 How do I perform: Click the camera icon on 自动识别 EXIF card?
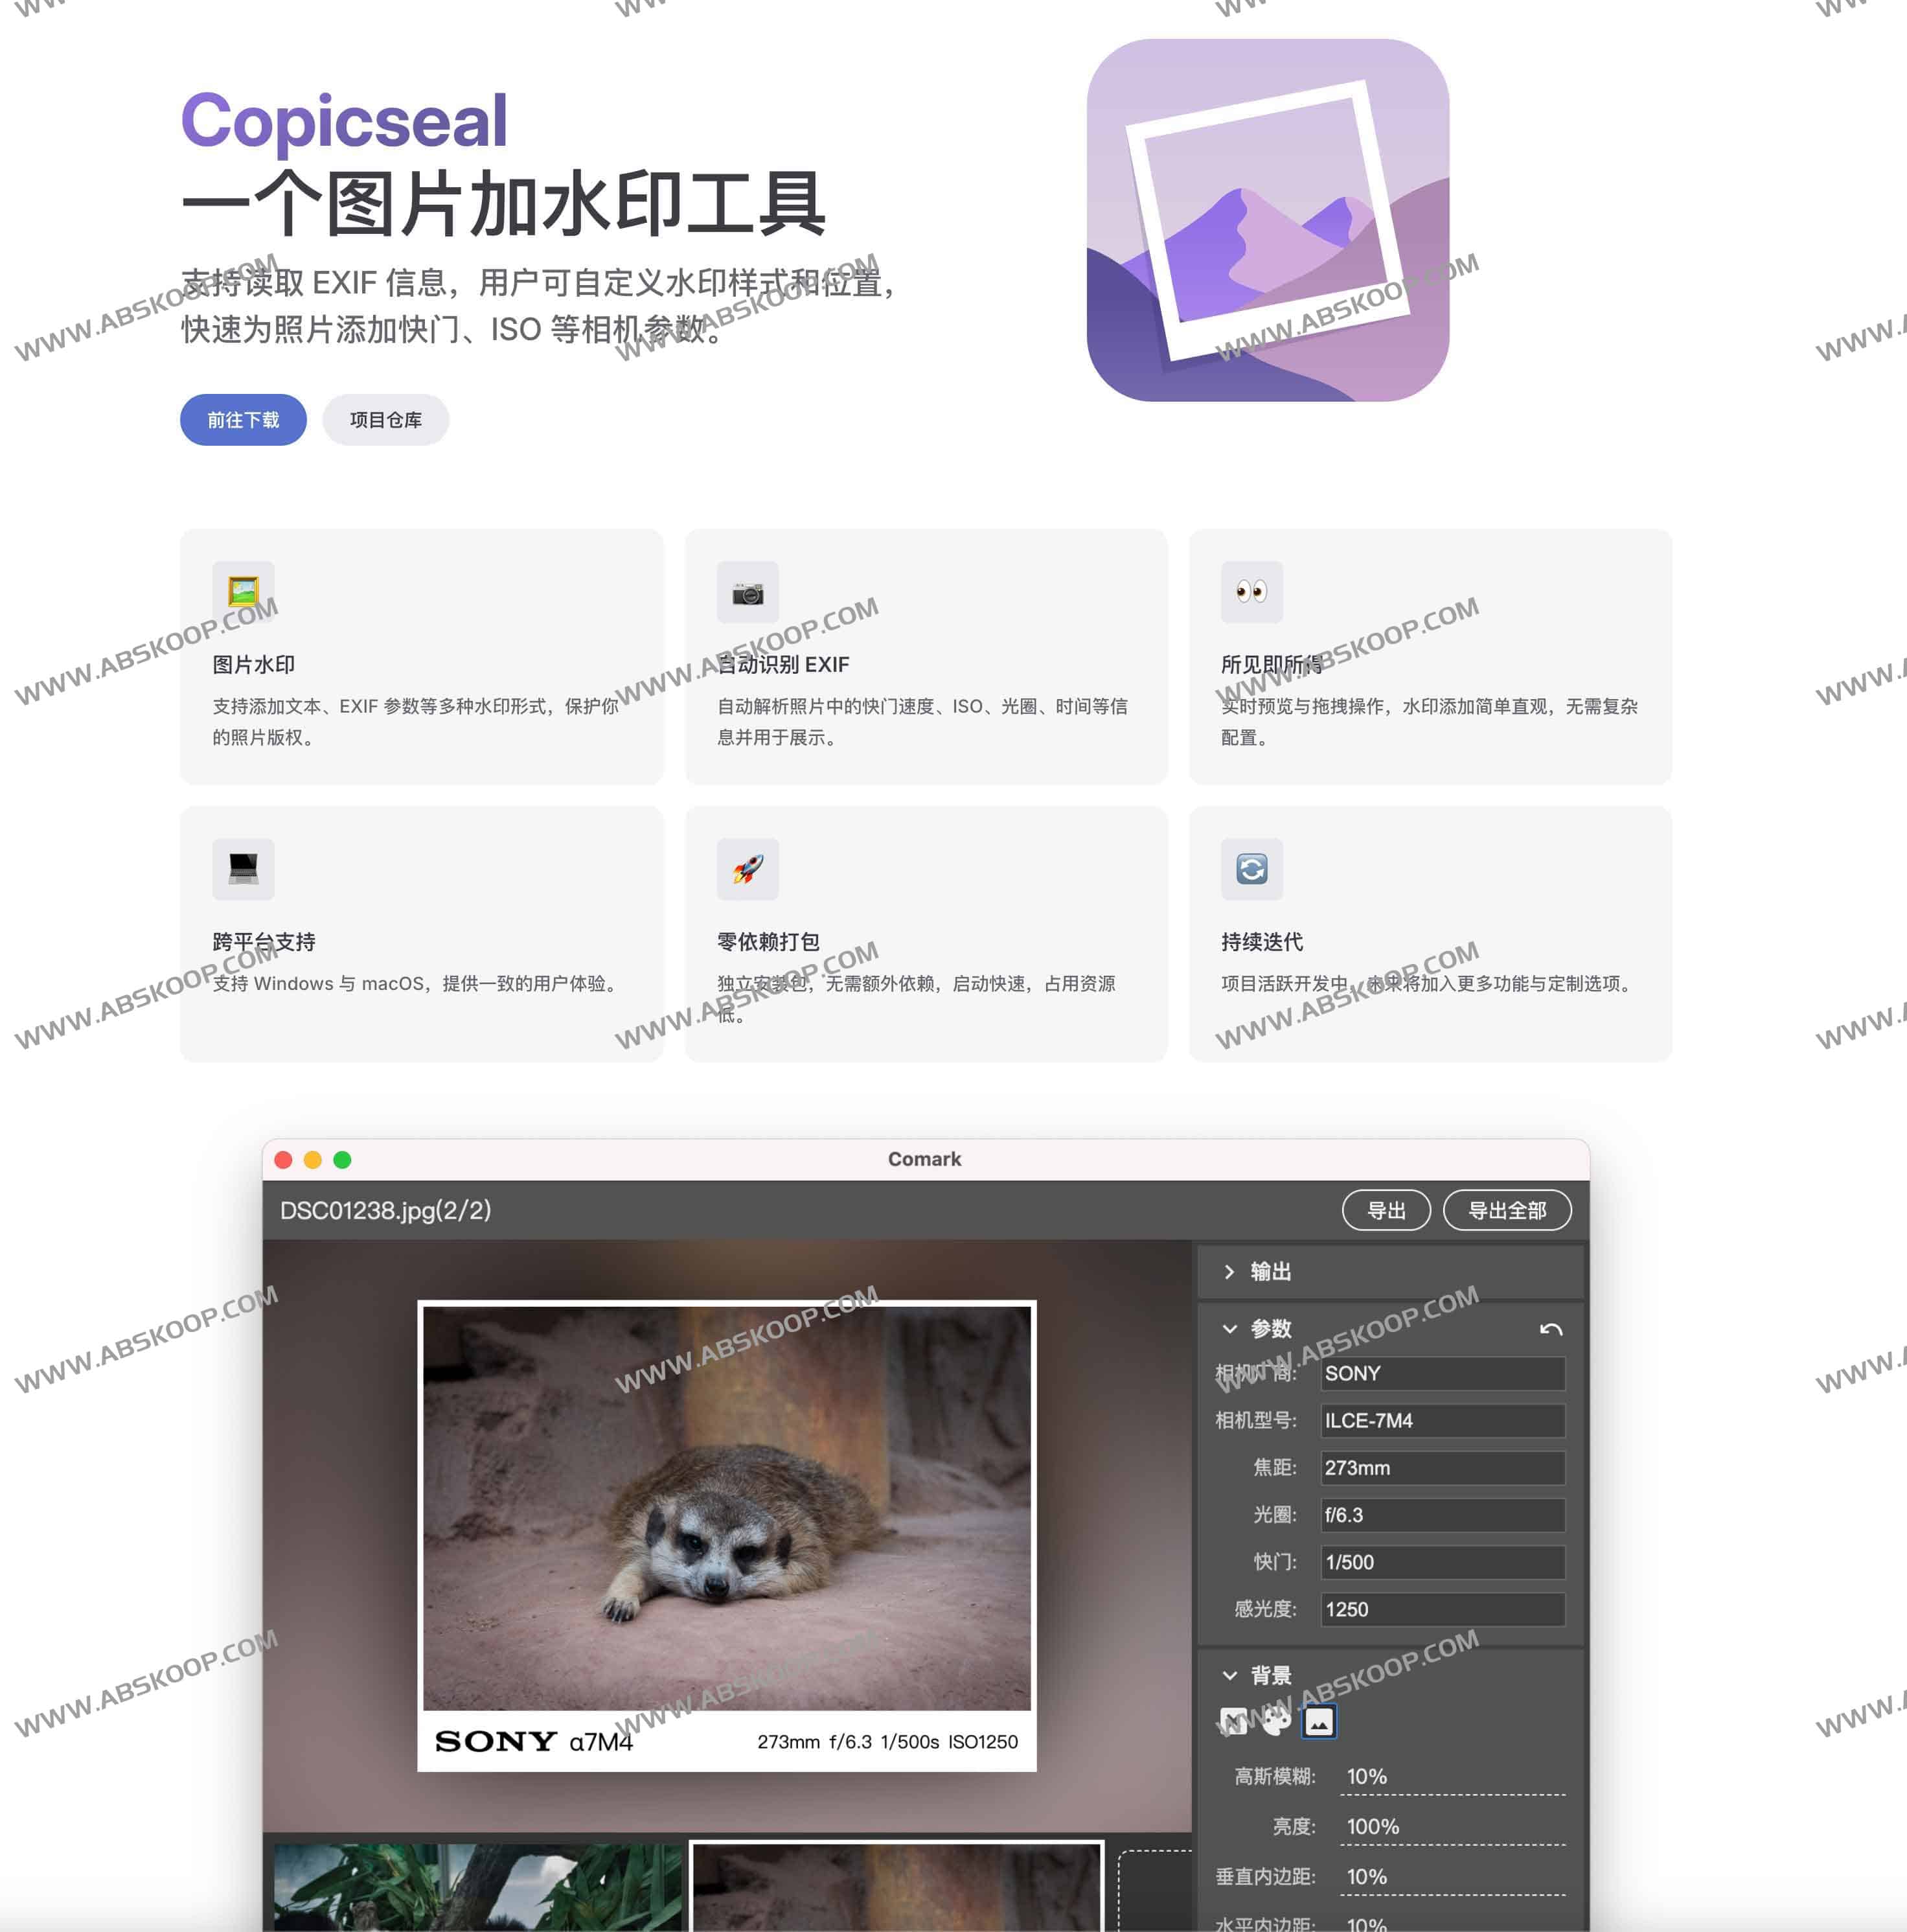click(748, 592)
